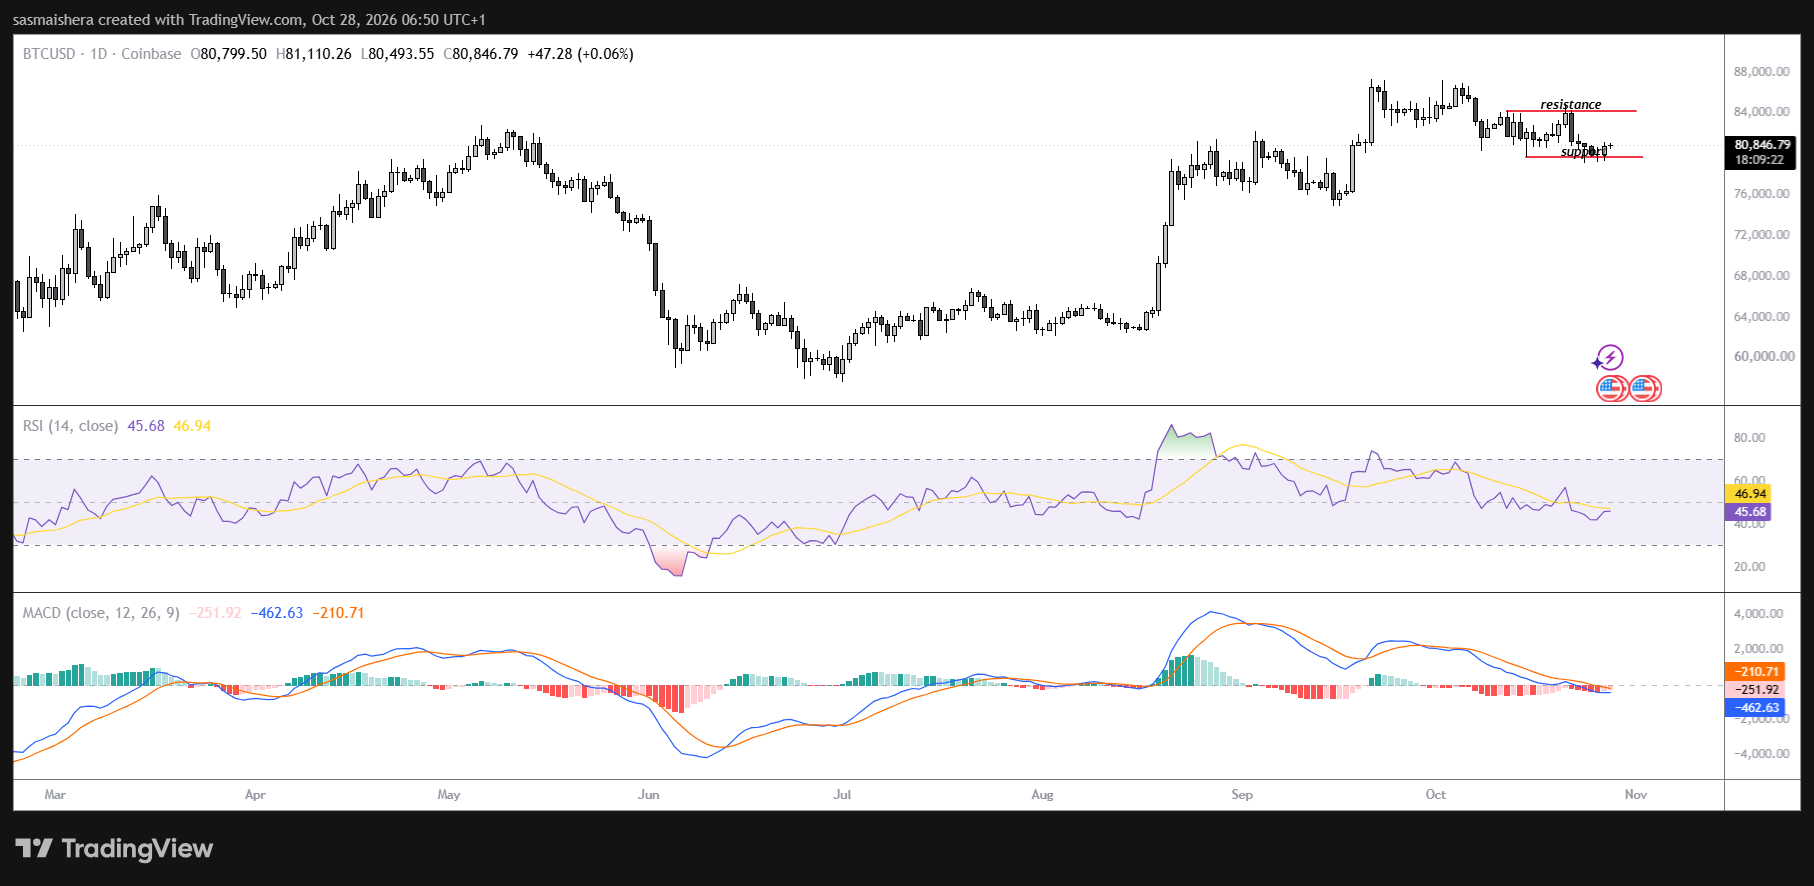
Task: Click the Sep label on time axis
Action: pyautogui.click(x=1242, y=795)
